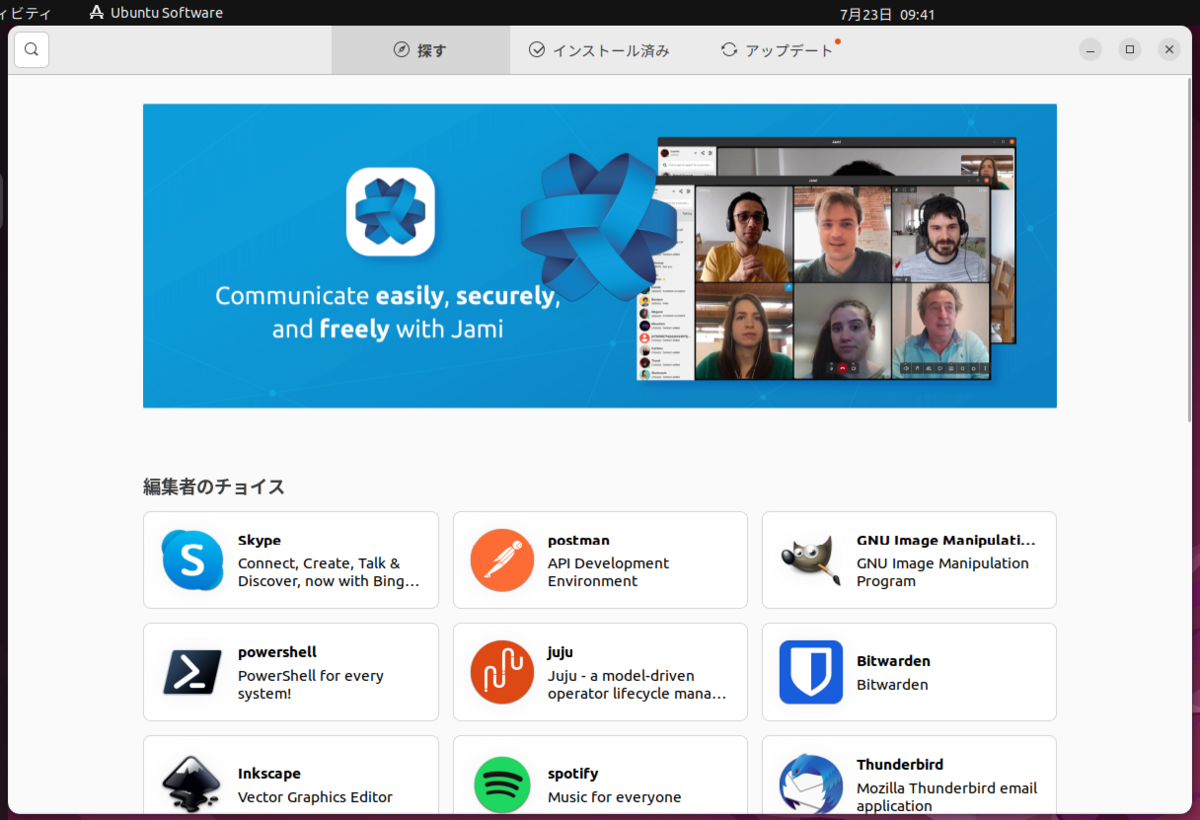Image resolution: width=1200 pixels, height=820 pixels.
Task: Click the checkmark icon beside インストール済み
Action: pyautogui.click(x=537, y=50)
